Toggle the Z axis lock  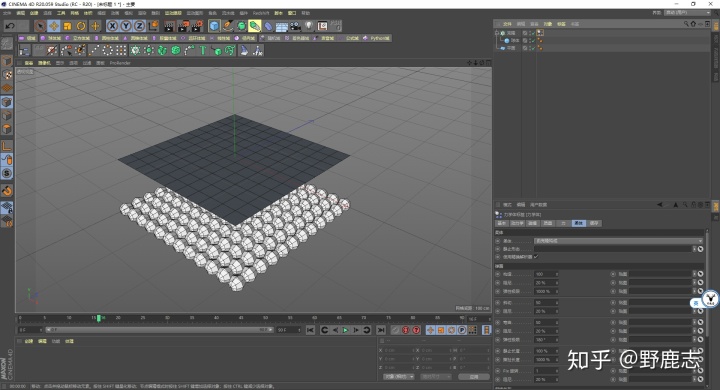click(139, 26)
